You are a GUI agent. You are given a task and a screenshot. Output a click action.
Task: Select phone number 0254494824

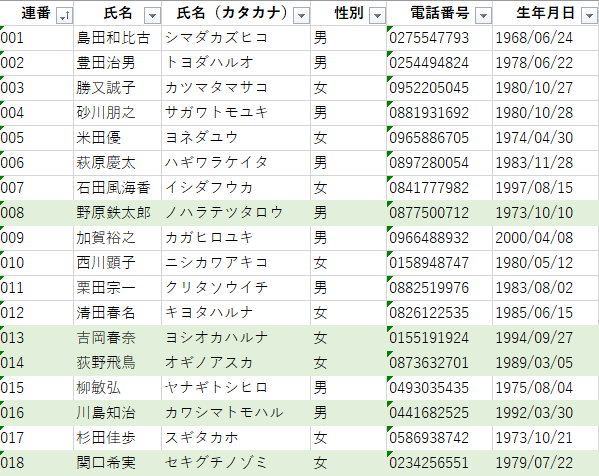coord(439,63)
